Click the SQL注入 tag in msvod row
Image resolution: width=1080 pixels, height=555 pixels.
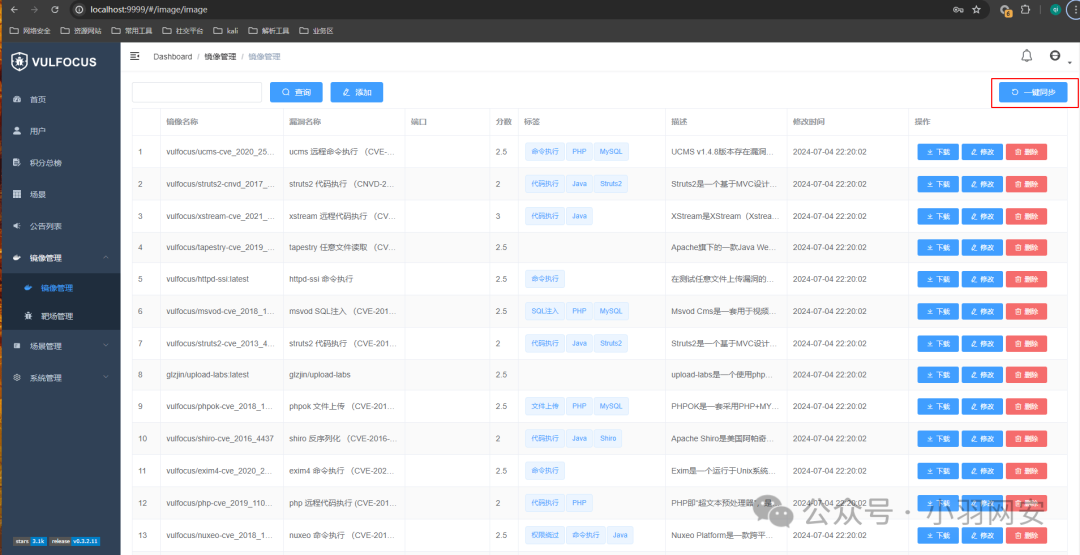[545, 311]
